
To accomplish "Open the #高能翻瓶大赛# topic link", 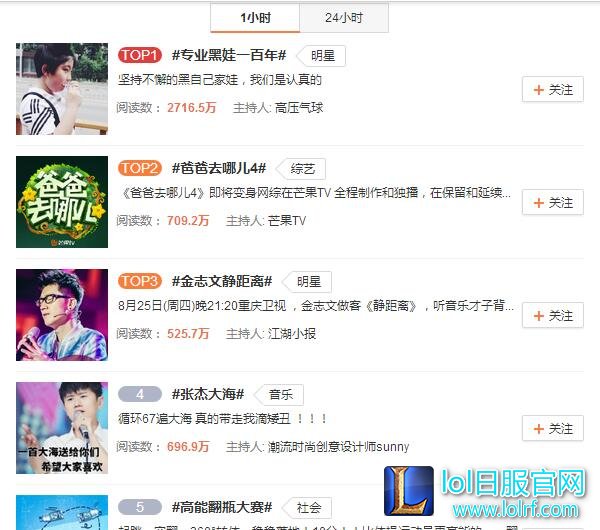I will (x=222, y=507).
